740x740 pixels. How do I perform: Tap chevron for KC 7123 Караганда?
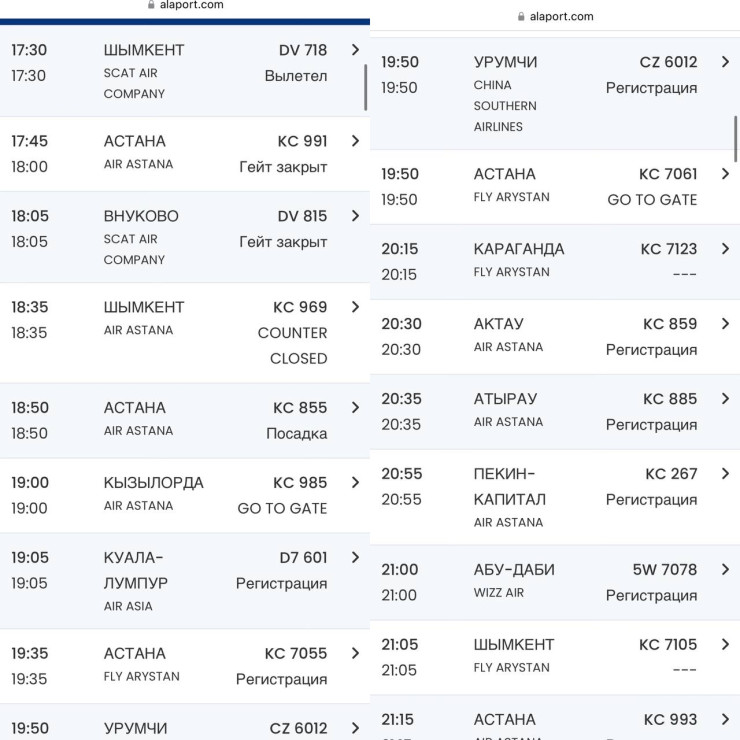pyautogui.click(x=725, y=249)
